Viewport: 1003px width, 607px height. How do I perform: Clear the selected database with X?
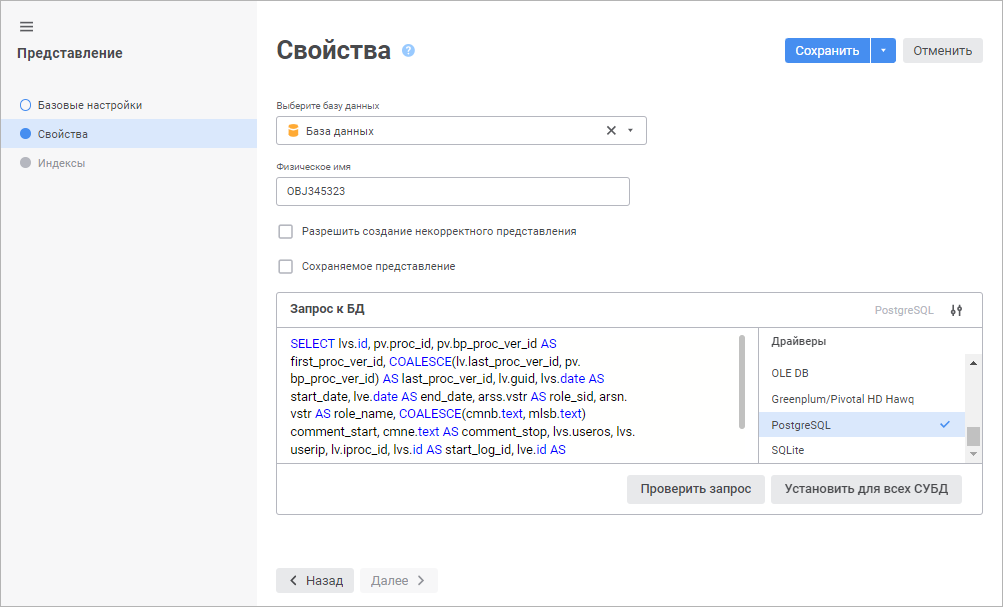611,131
